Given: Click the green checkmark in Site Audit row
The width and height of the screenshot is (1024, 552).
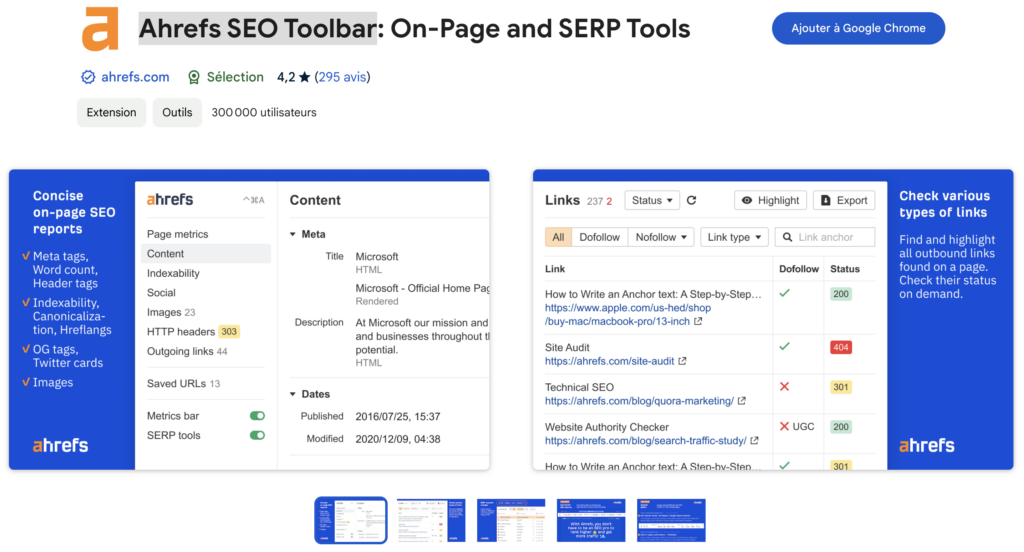Looking at the screenshot, I should coord(784,347).
